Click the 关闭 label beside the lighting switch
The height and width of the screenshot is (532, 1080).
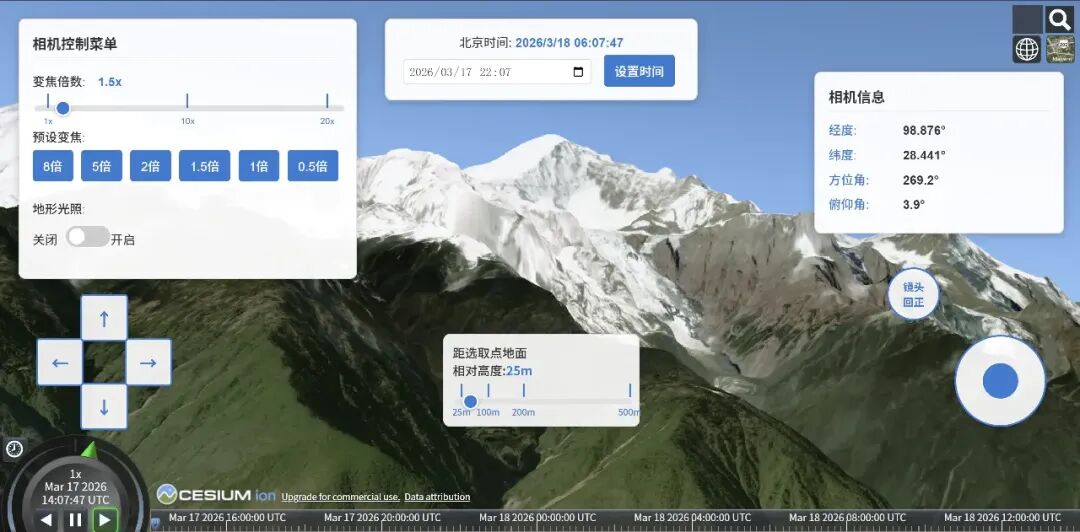45,240
